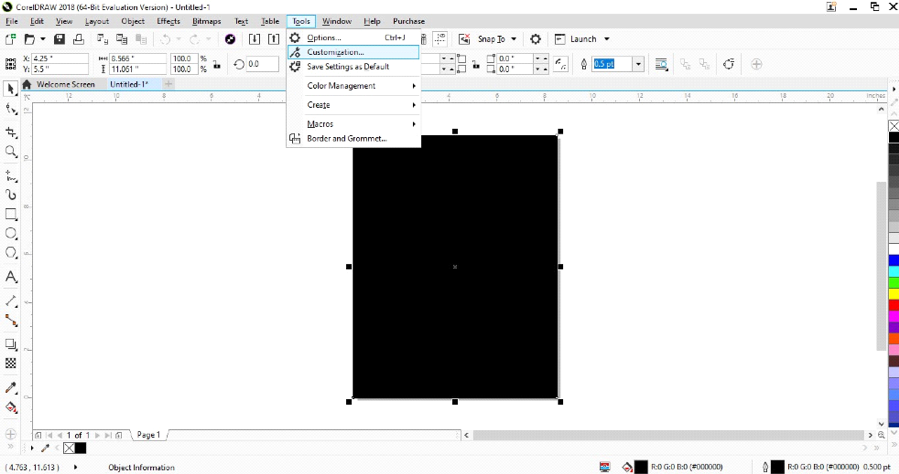
Task: Choose Customization in the Tools menu
Action: 354,52
